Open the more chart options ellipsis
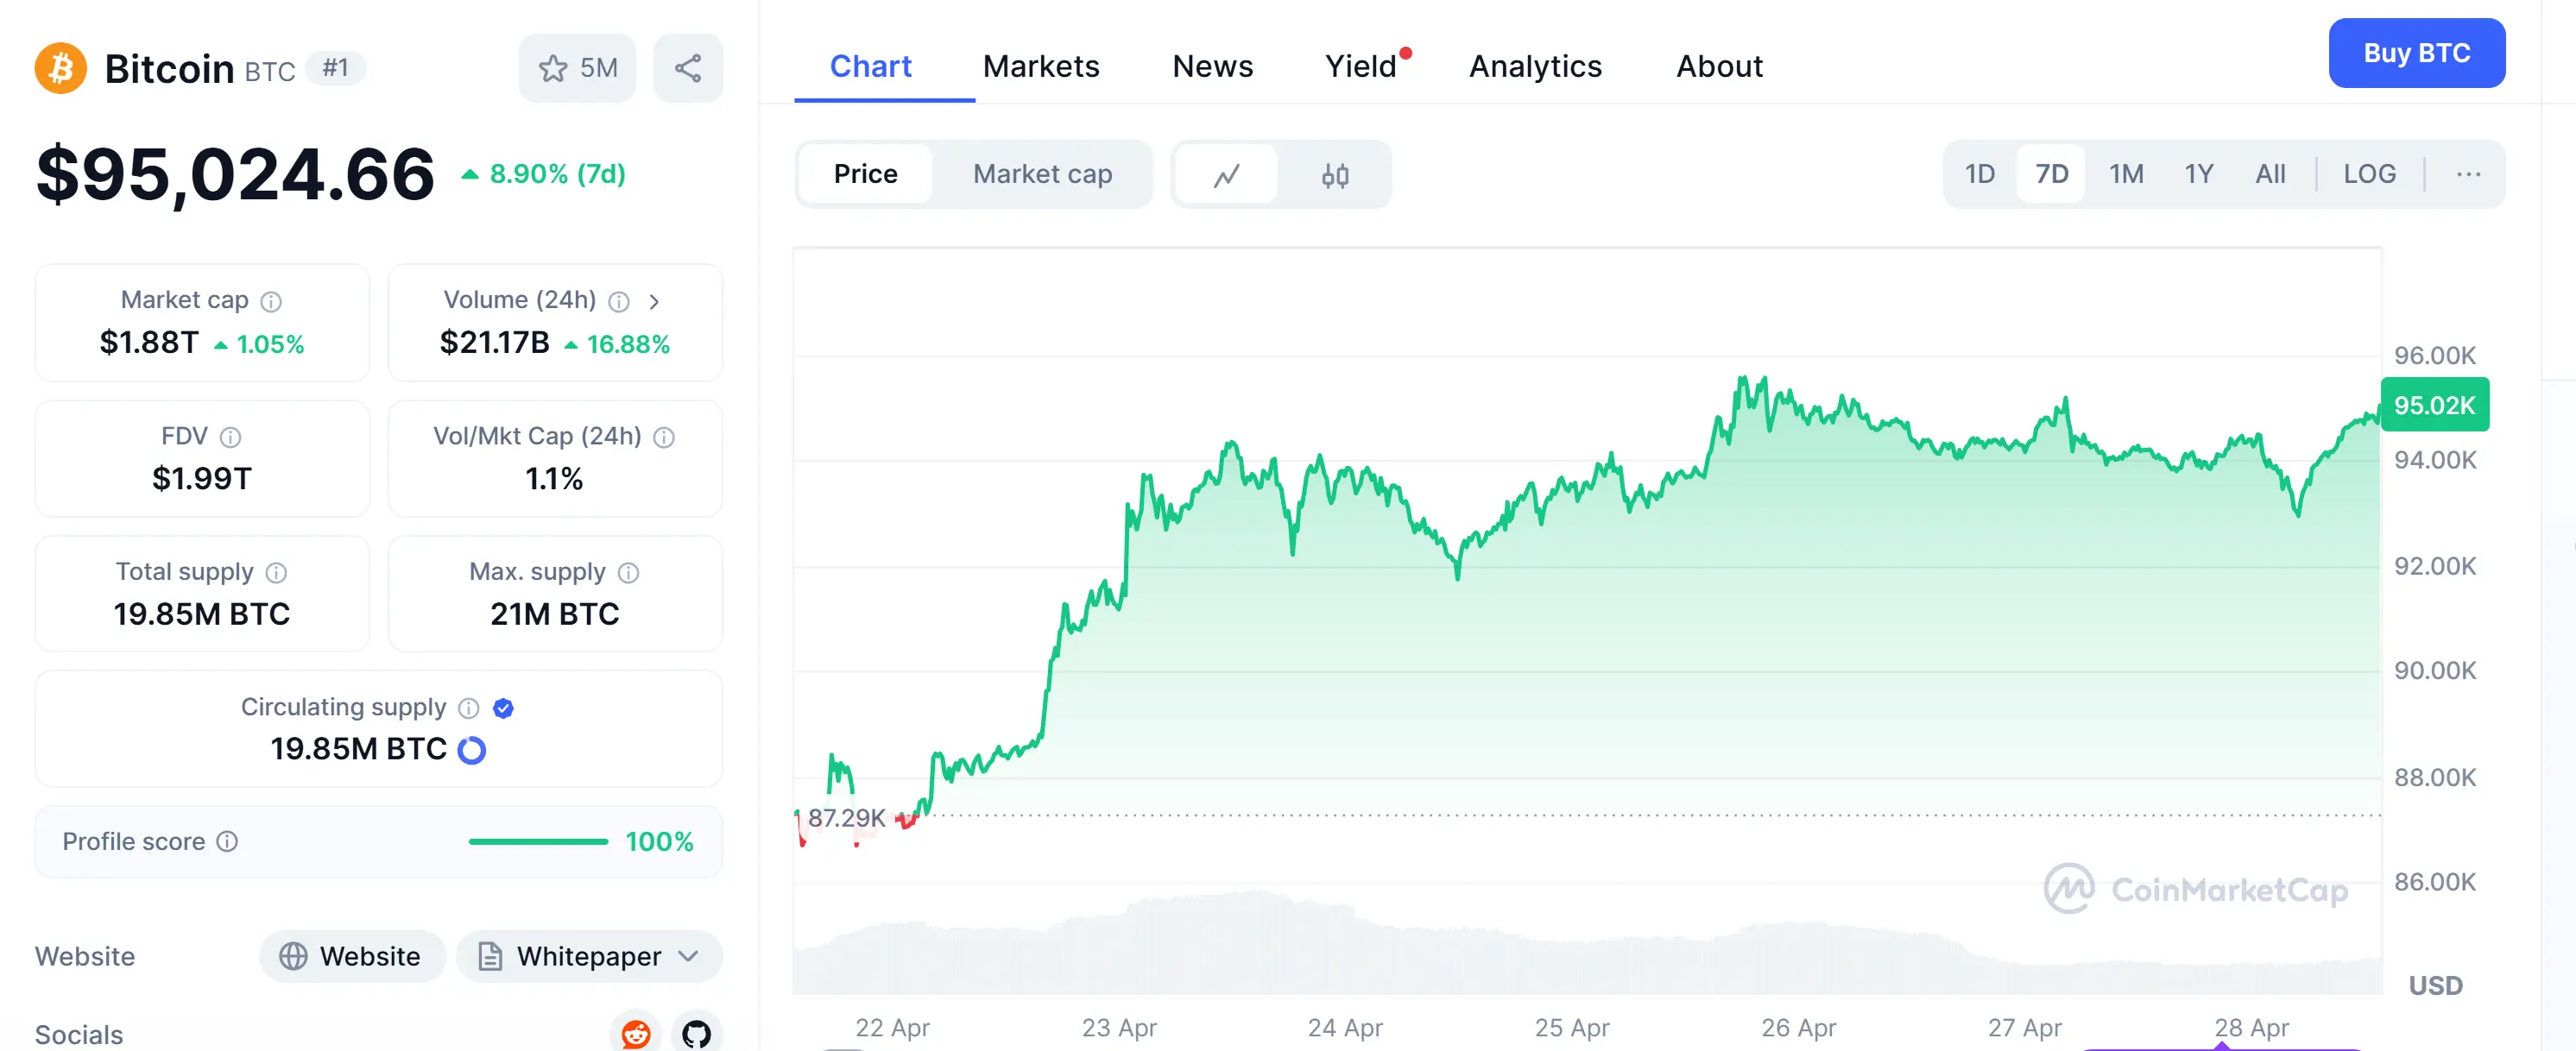Image resolution: width=2576 pixels, height=1051 pixels. point(2467,174)
